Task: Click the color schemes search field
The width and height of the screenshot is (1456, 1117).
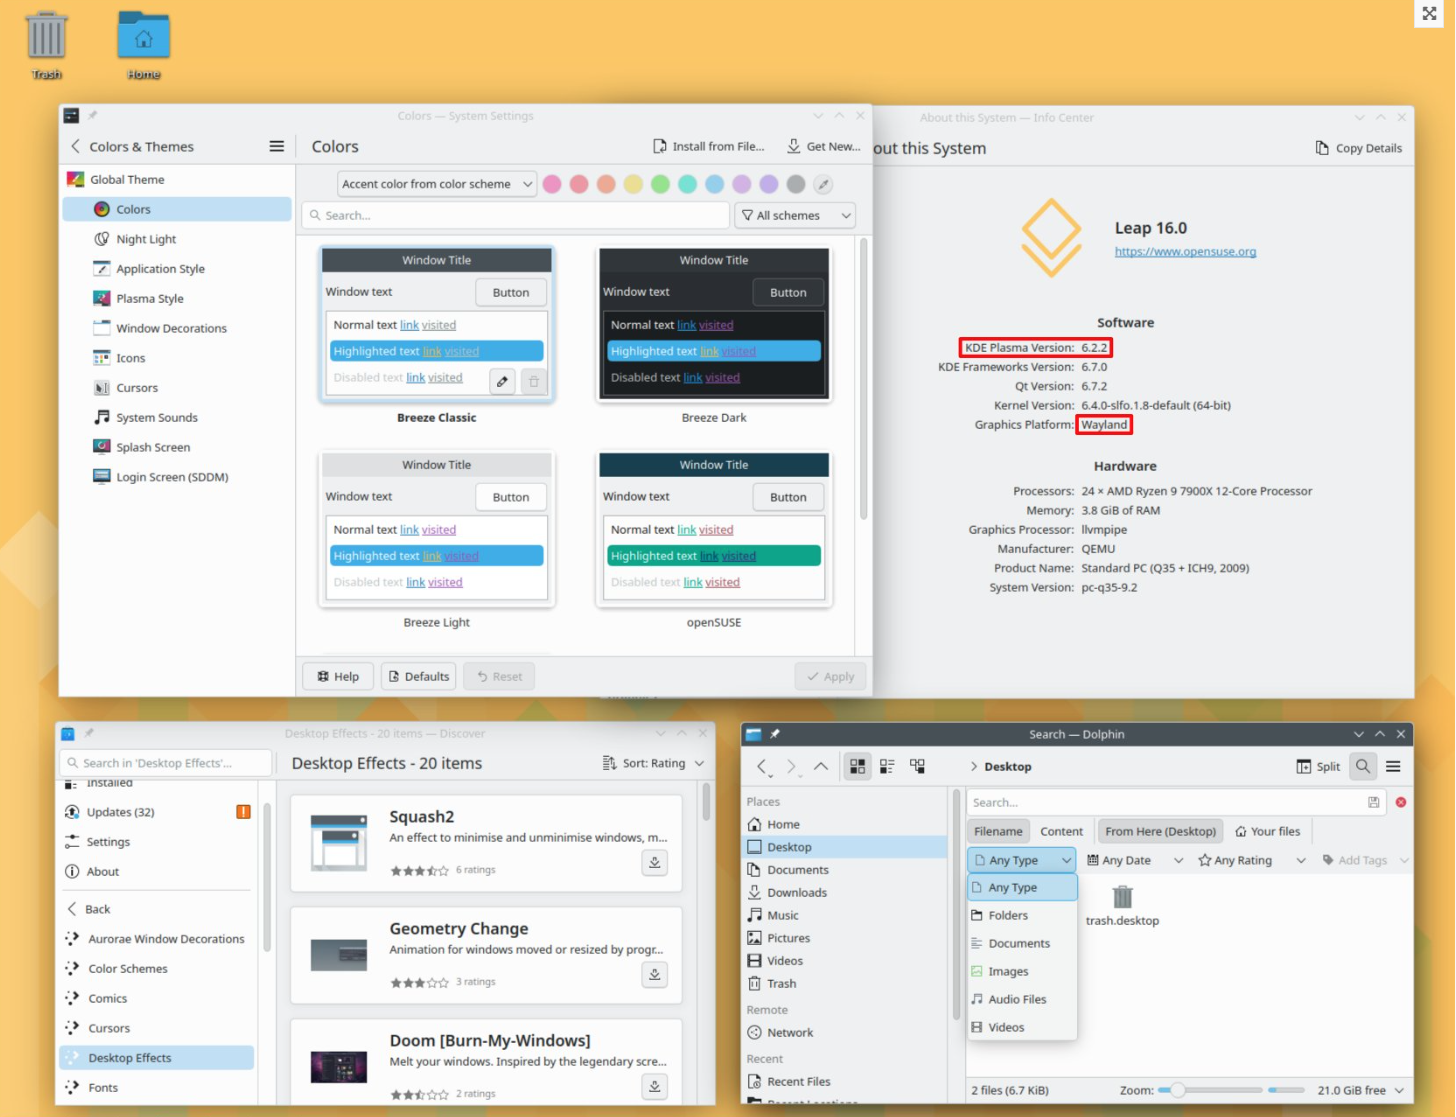Action: pyautogui.click(x=516, y=215)
